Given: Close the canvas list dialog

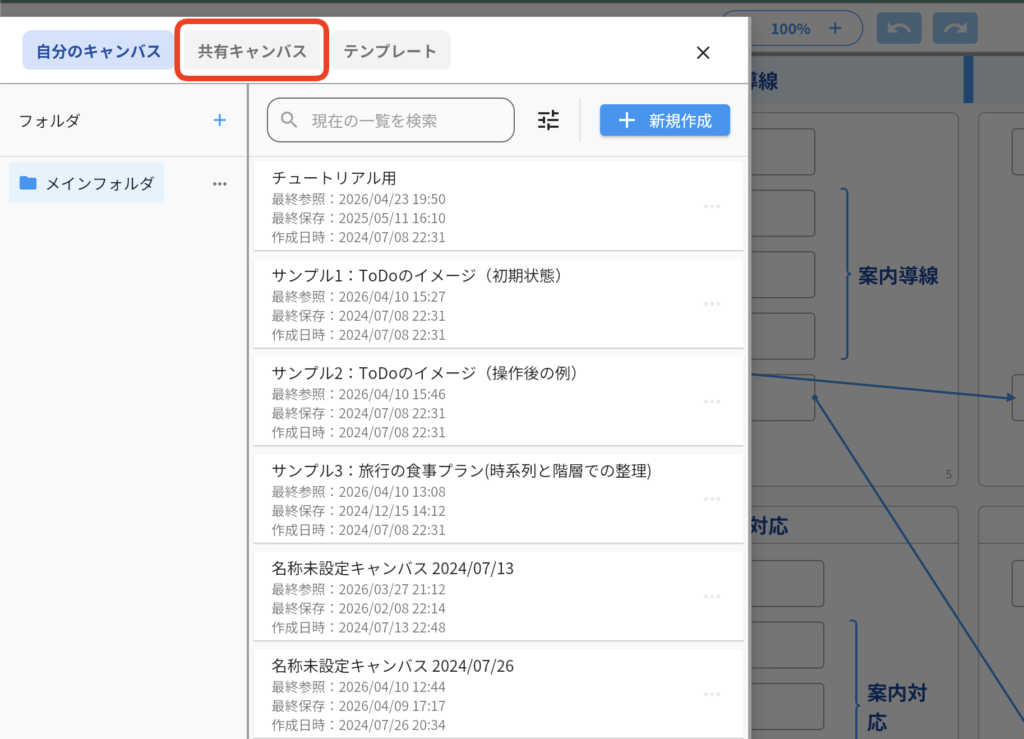Looking at the screenshot, I should 703,53.
